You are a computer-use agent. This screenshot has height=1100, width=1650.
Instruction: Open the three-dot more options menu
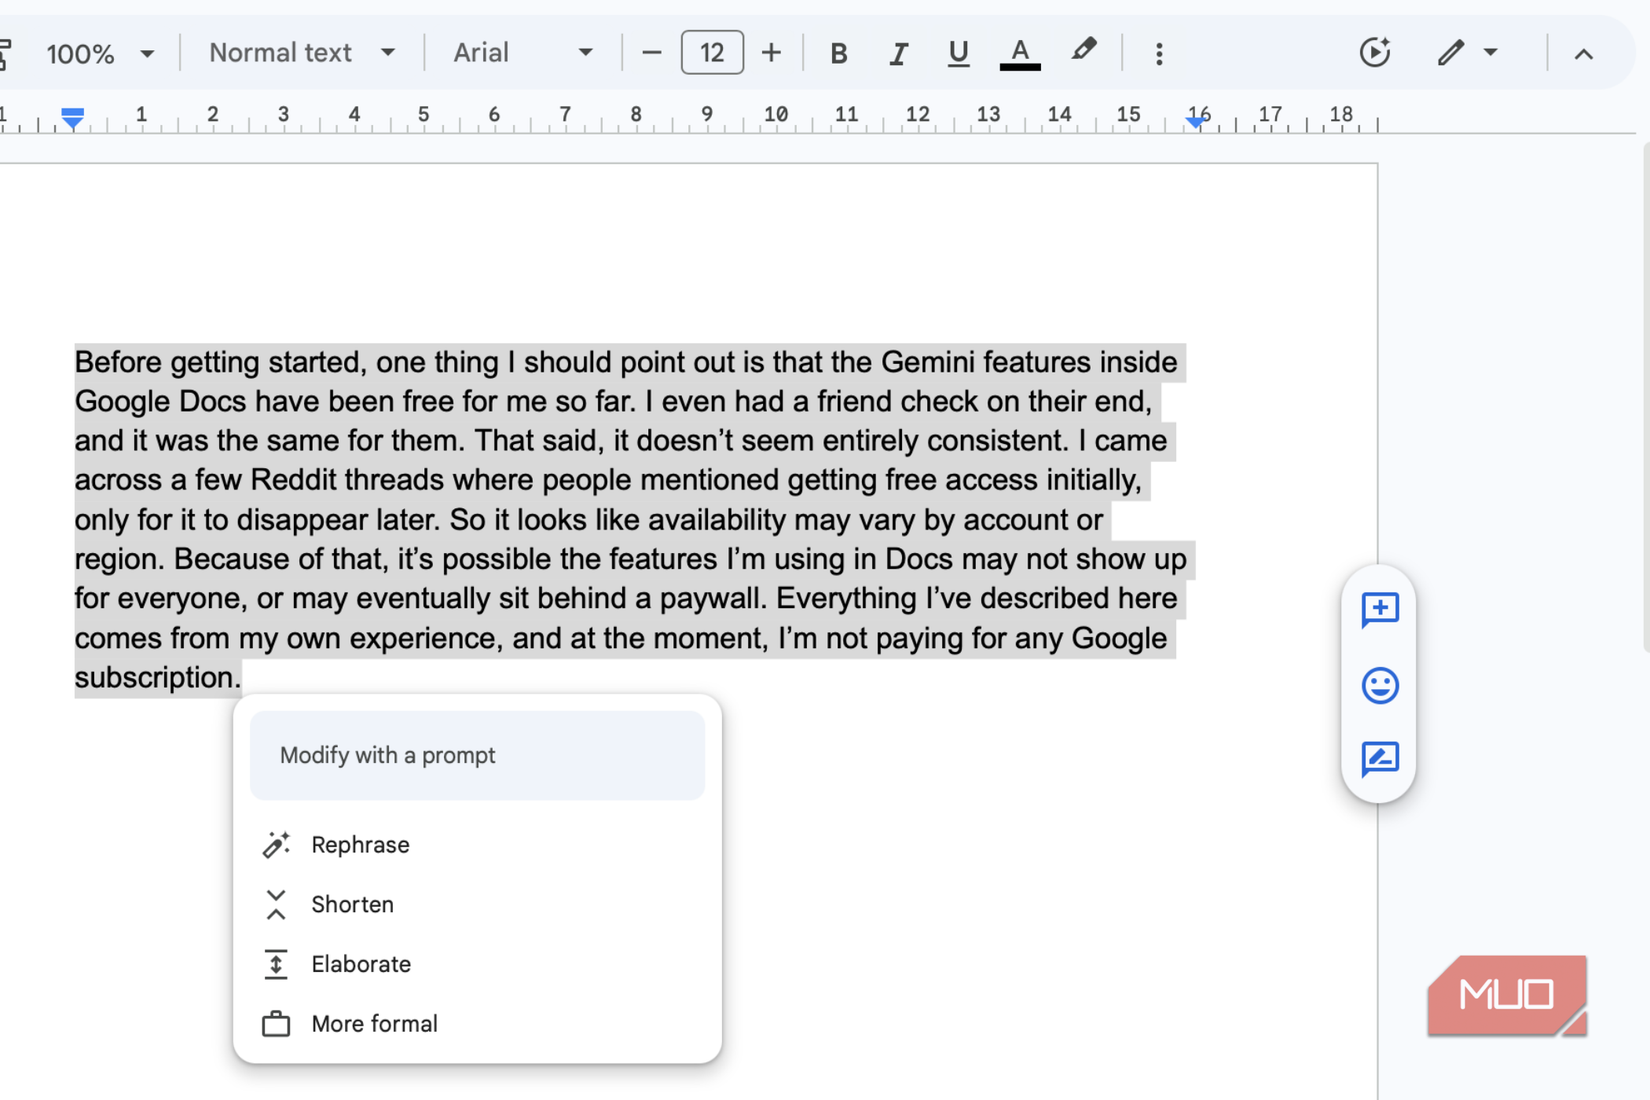1159,53
